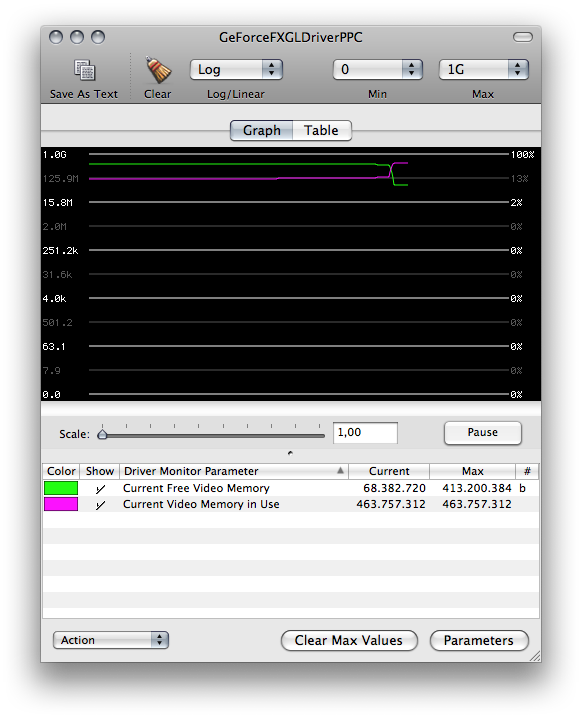Click the magenta swatch for Video Memory in Use
582x718 pixels.
[61, 504]
